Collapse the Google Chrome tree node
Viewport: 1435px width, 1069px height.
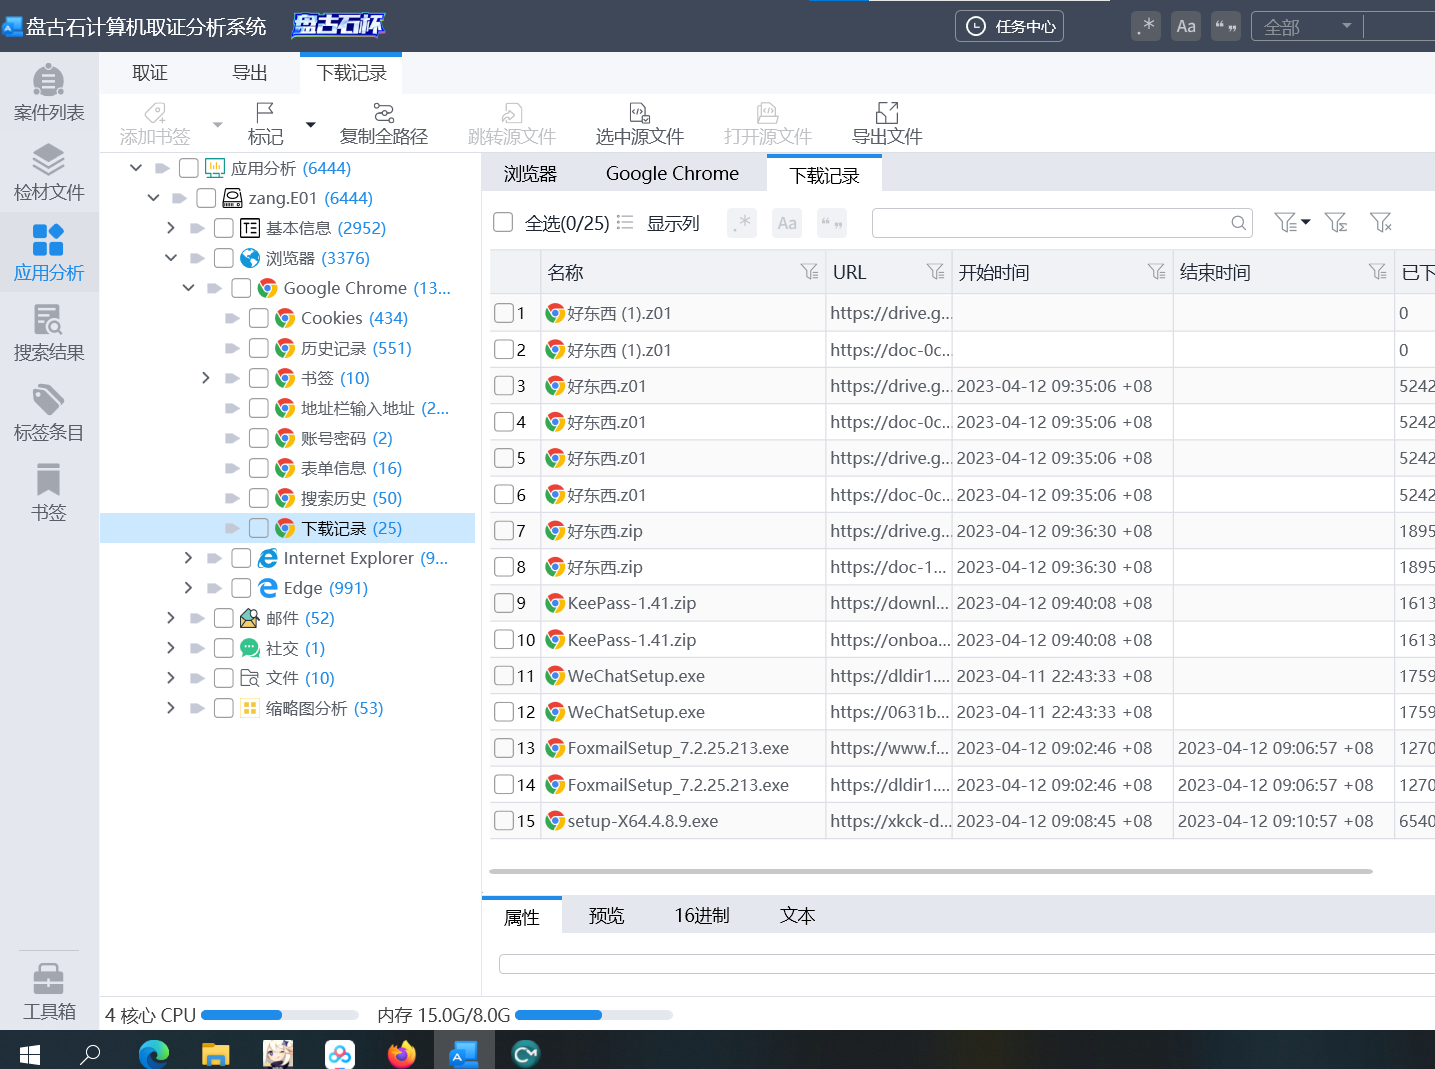tap(188, 288)
